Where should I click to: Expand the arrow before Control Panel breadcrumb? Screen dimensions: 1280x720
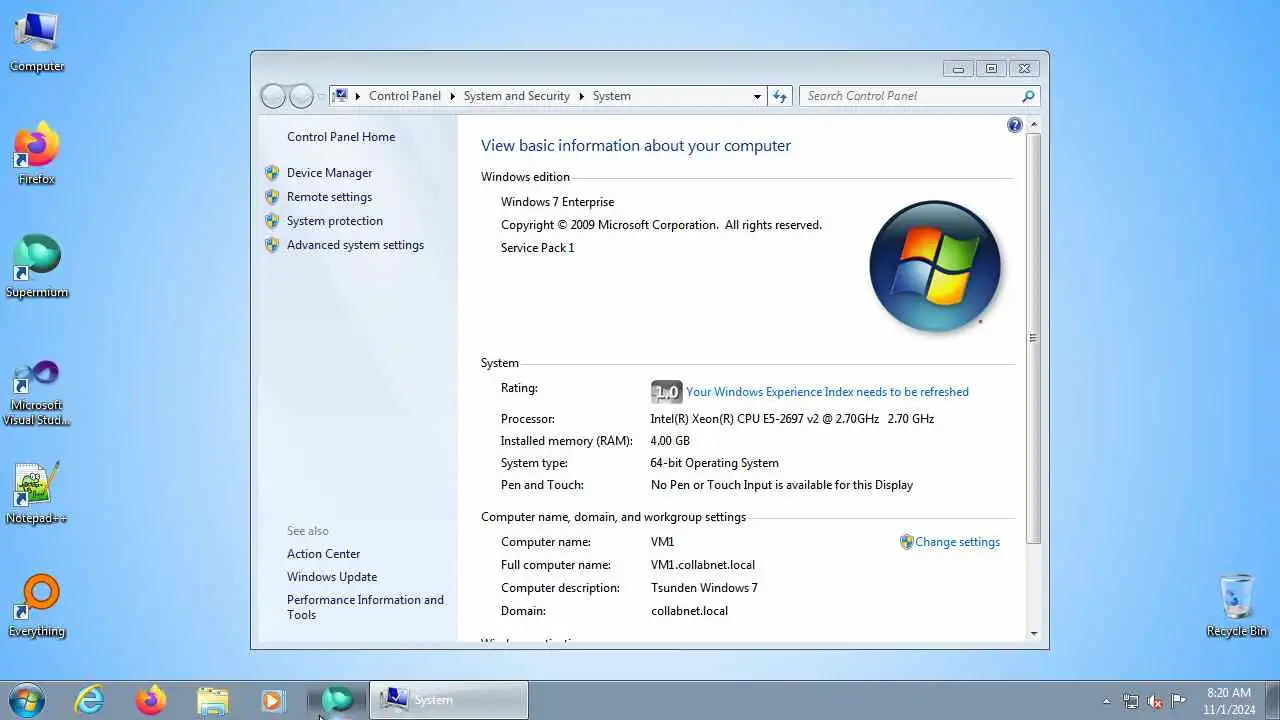click(358, 96)
